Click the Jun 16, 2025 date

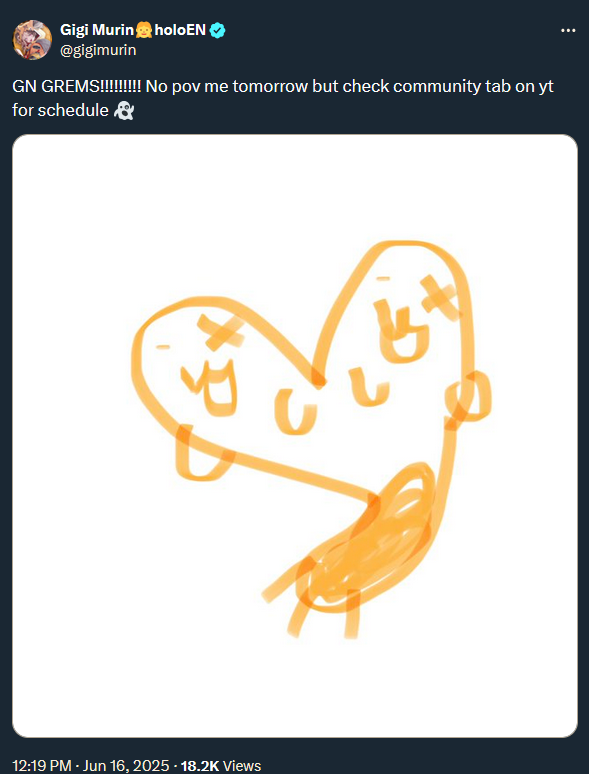click(126, 766)
